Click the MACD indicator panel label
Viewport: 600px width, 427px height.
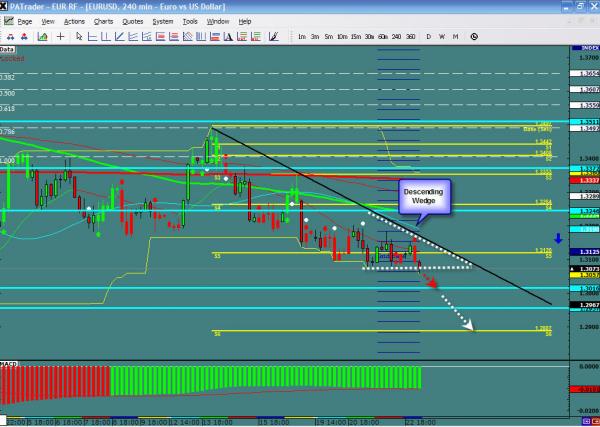[x=8, y=362]
